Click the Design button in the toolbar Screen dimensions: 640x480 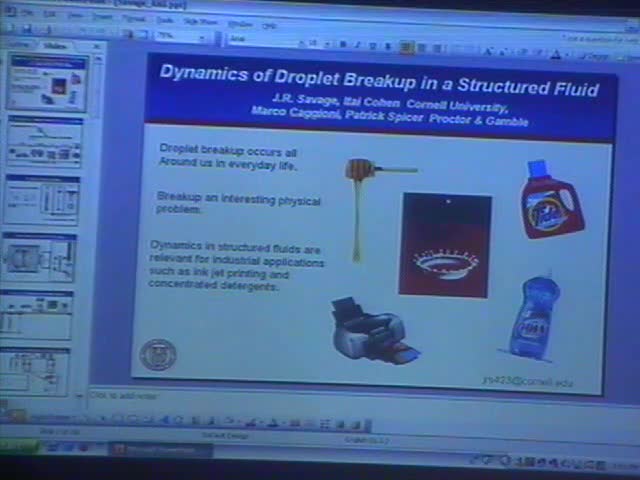595,57
